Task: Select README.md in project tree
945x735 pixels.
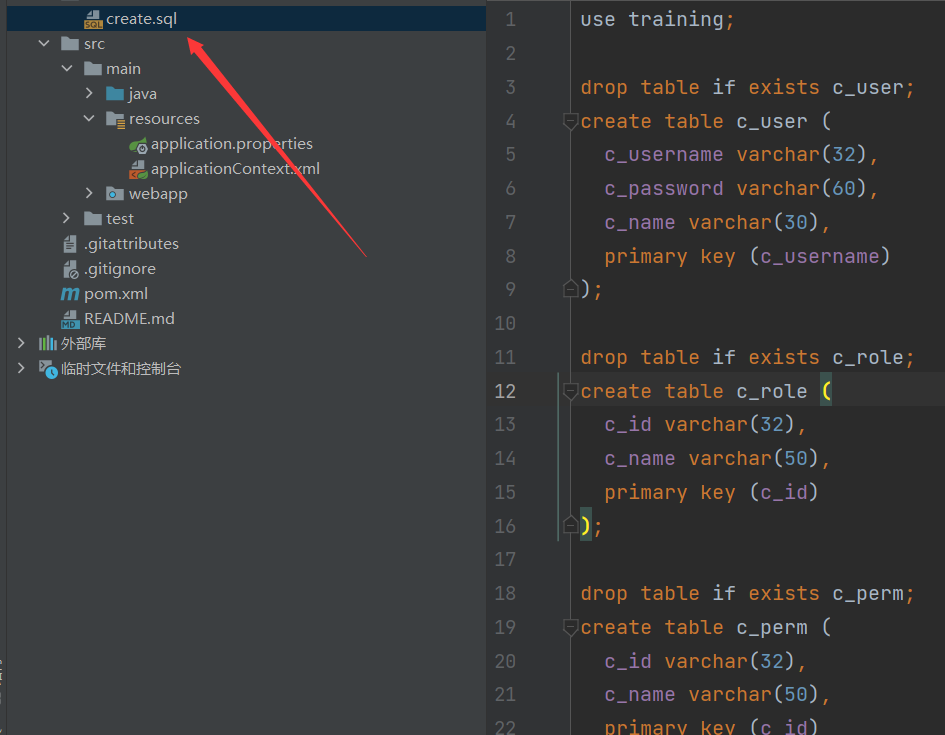Action: click(129, 319)
